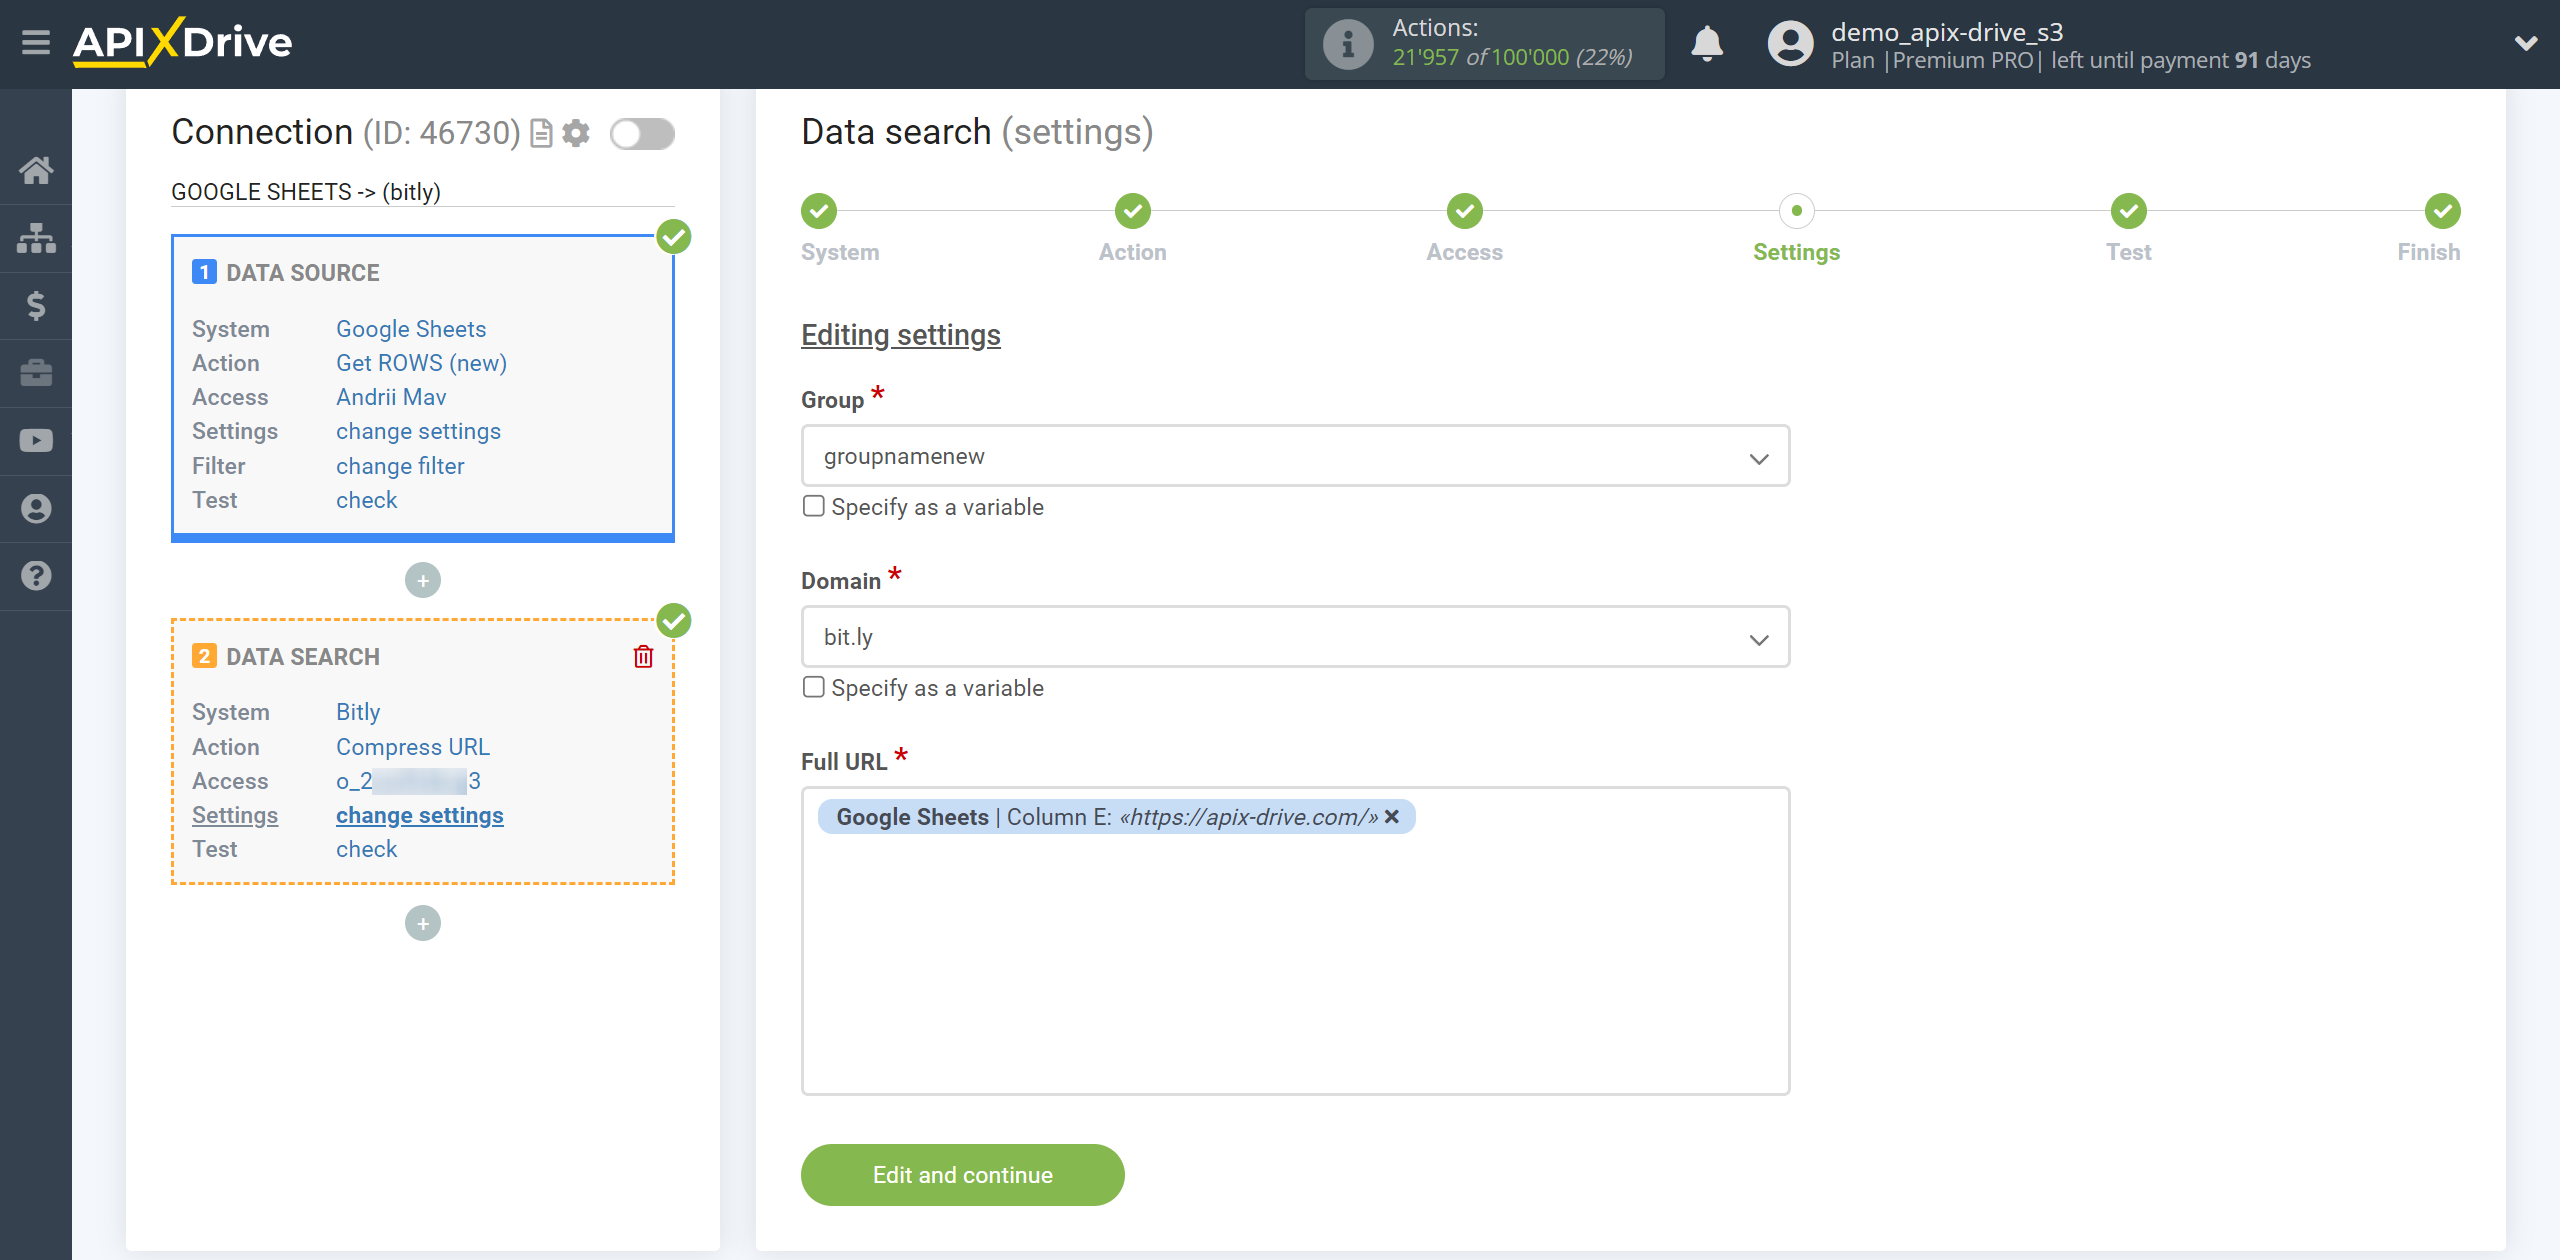Open Compress URL action link
This screenshot has height=1260, width=2560.
(412, 747)
